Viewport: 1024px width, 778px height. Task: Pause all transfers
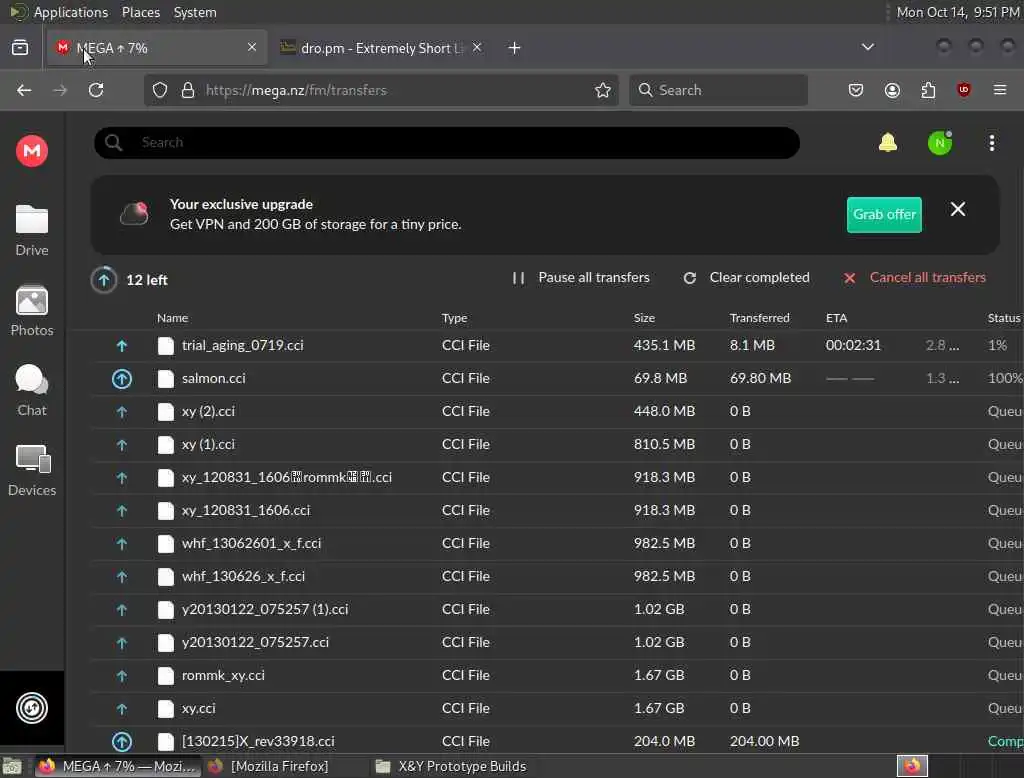click(x=581, y=278)
